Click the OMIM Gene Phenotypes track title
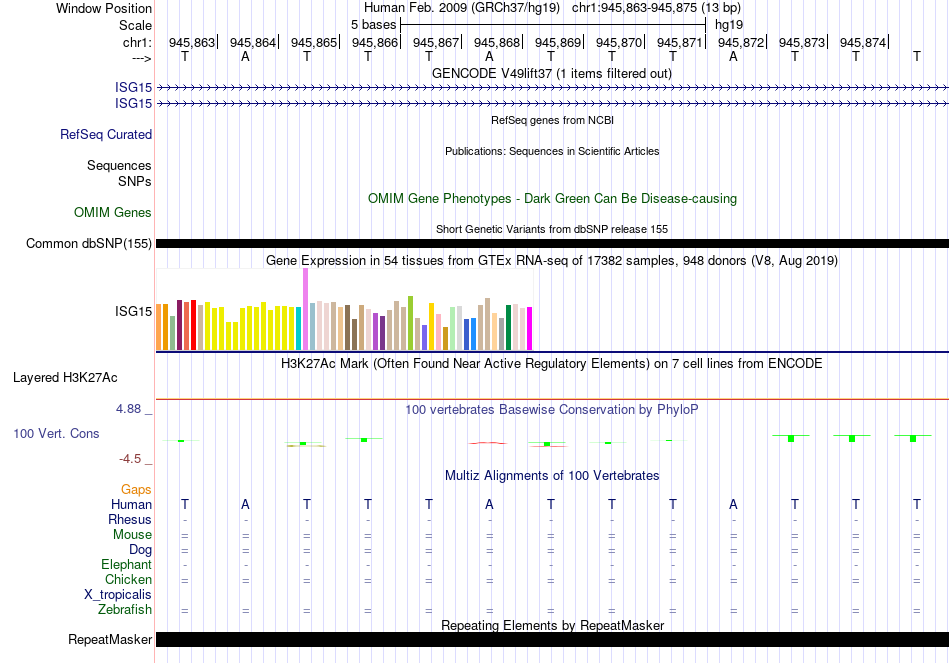 (552, 198)
